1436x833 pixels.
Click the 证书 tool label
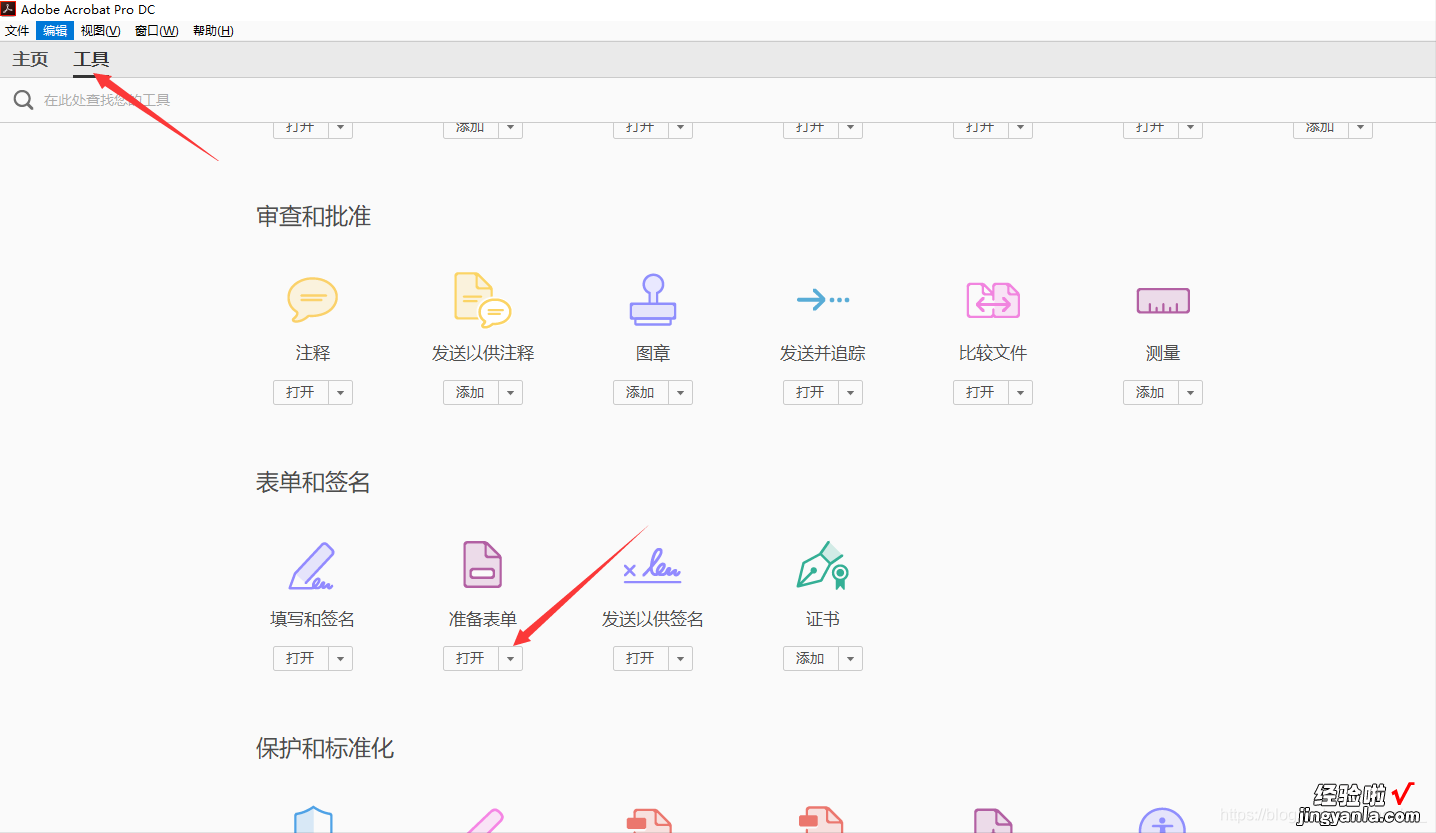click(823, 619)
